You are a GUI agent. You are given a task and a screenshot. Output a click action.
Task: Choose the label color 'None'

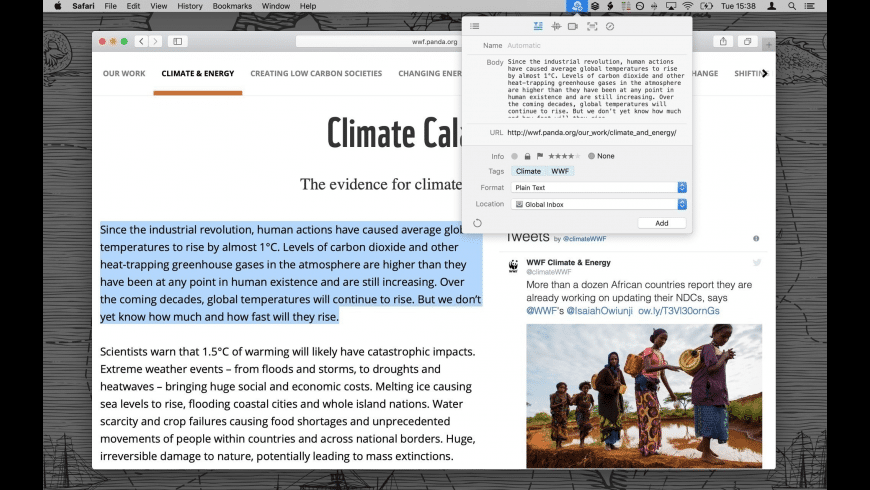coord(601,156)
